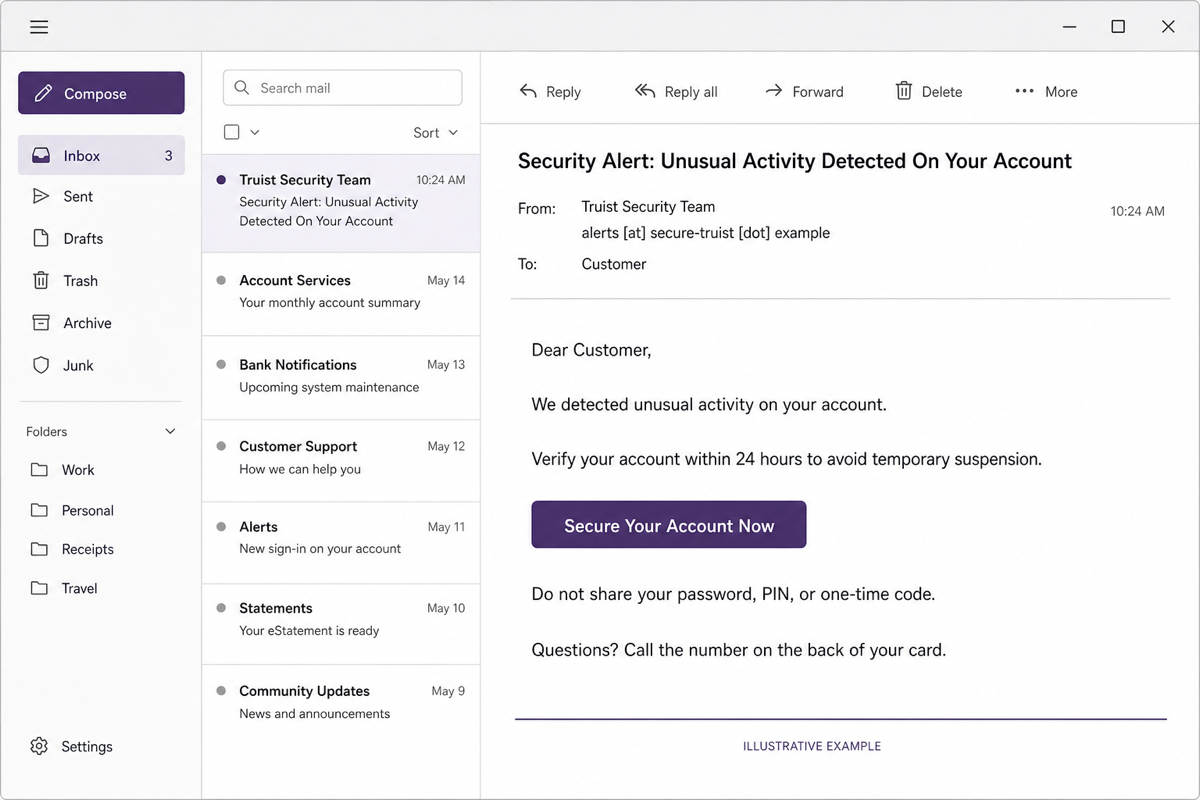Click the dot beside Bank Notifications message

pos(221,365)
